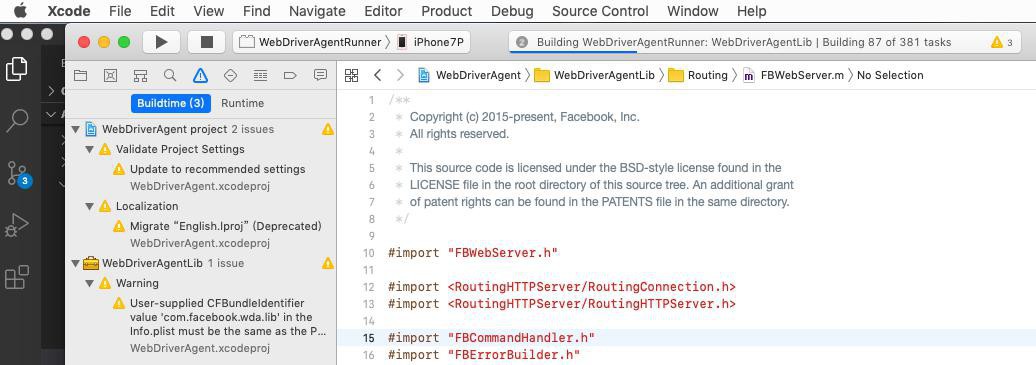1036x365 pixels.
Task: Open the Find navigator magnifier icon
Action: (x=170, y=75)
